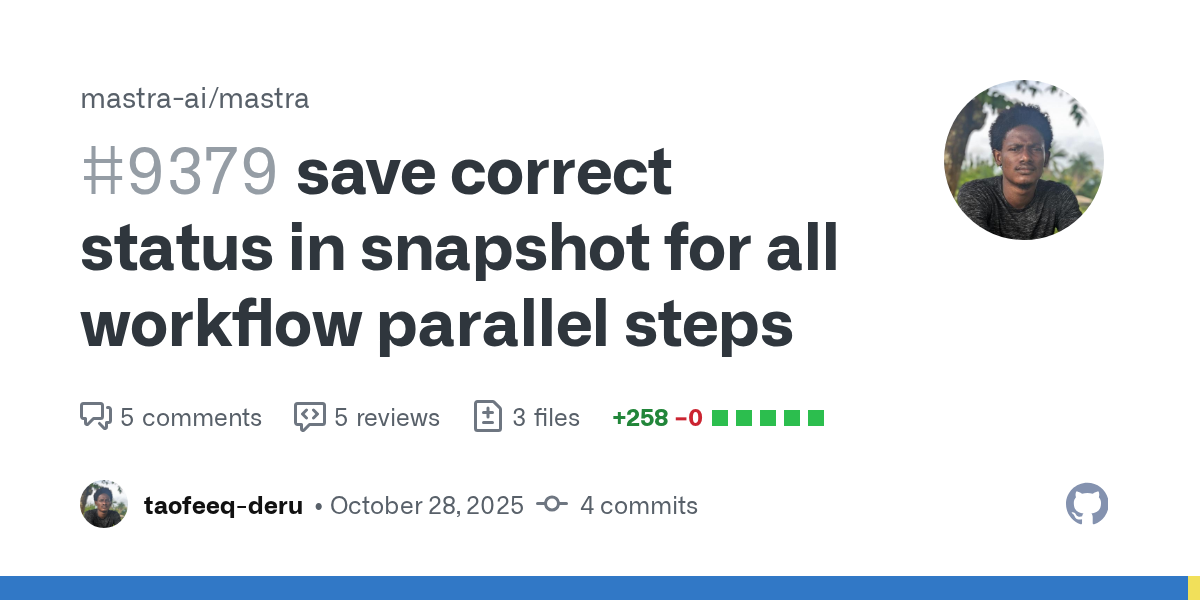
Task: Visit the taofeeq-deru username link
Action: (223, 505)
